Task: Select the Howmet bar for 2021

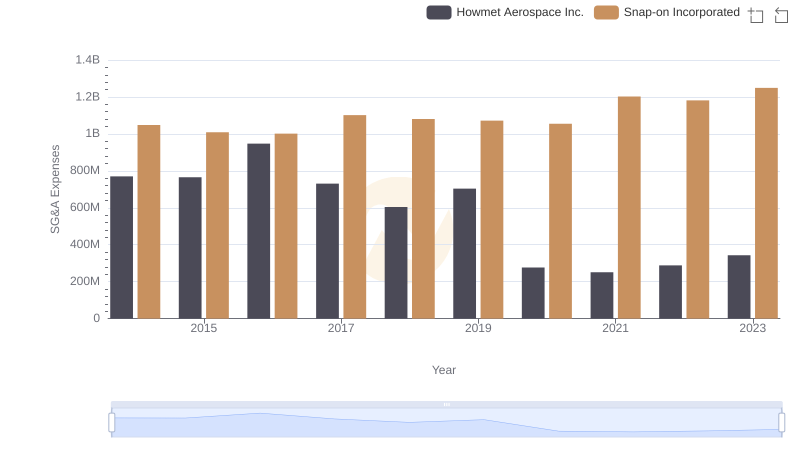Action: coord(602,295)
